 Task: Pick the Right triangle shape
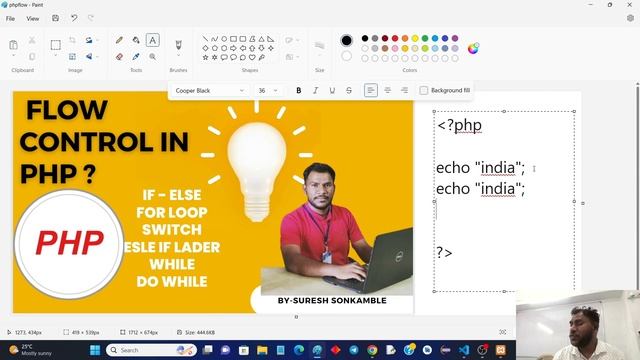point(271,39)
